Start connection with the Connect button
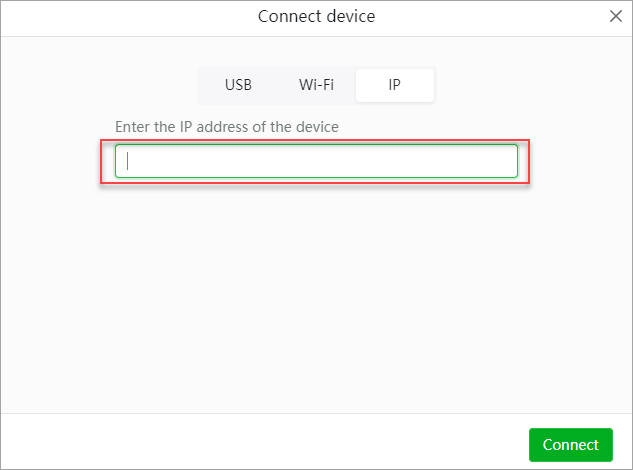 tap(571, 445)
